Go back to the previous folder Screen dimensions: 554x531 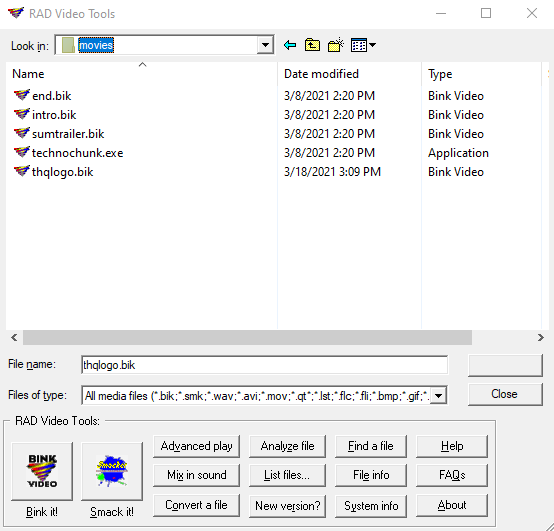point(290,45)
